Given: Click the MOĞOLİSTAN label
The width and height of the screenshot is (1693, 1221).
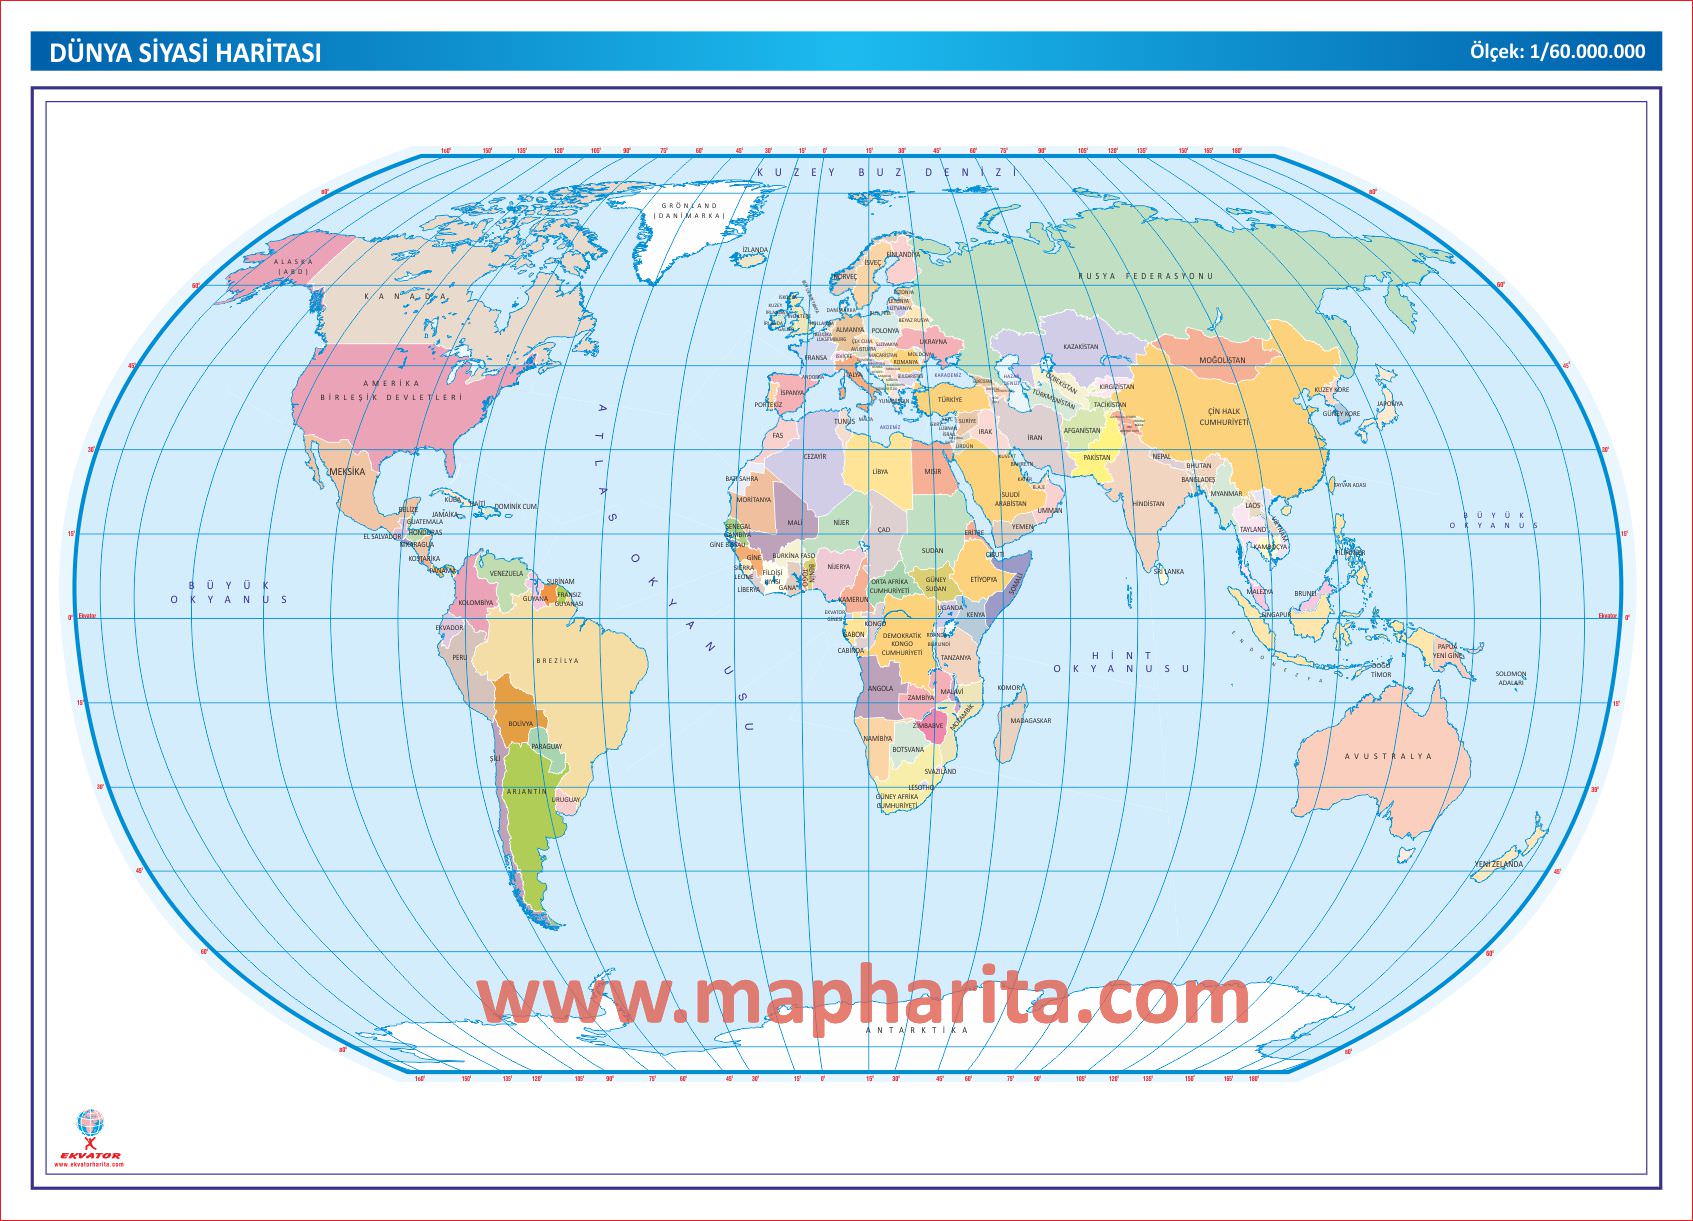Looking at the screenshot, I should (1222, 360).
